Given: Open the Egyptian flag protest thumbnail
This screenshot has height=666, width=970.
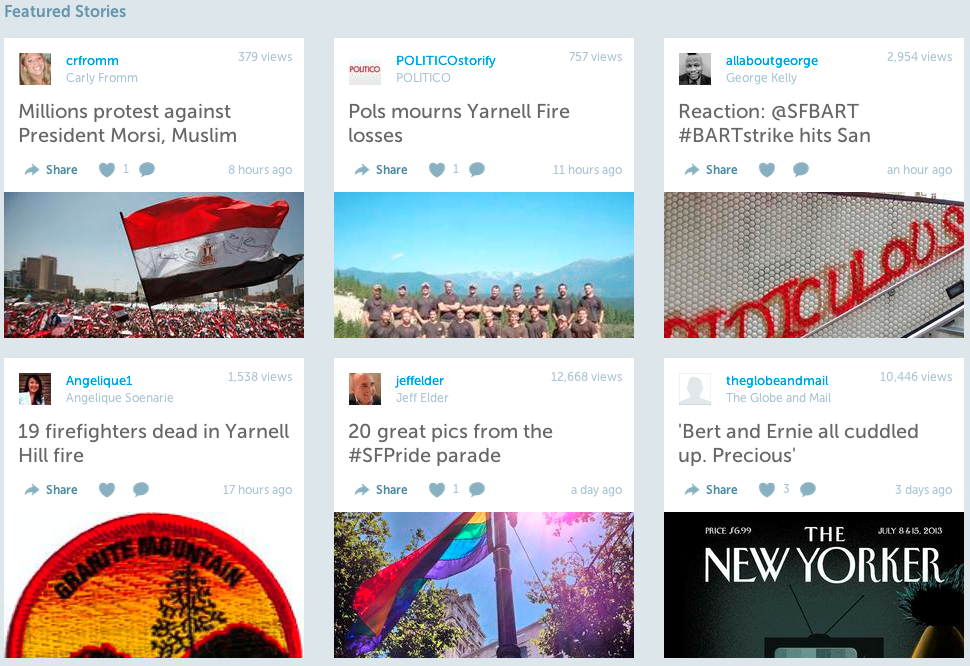Looking at the screenshot, I should pos(154,265).
